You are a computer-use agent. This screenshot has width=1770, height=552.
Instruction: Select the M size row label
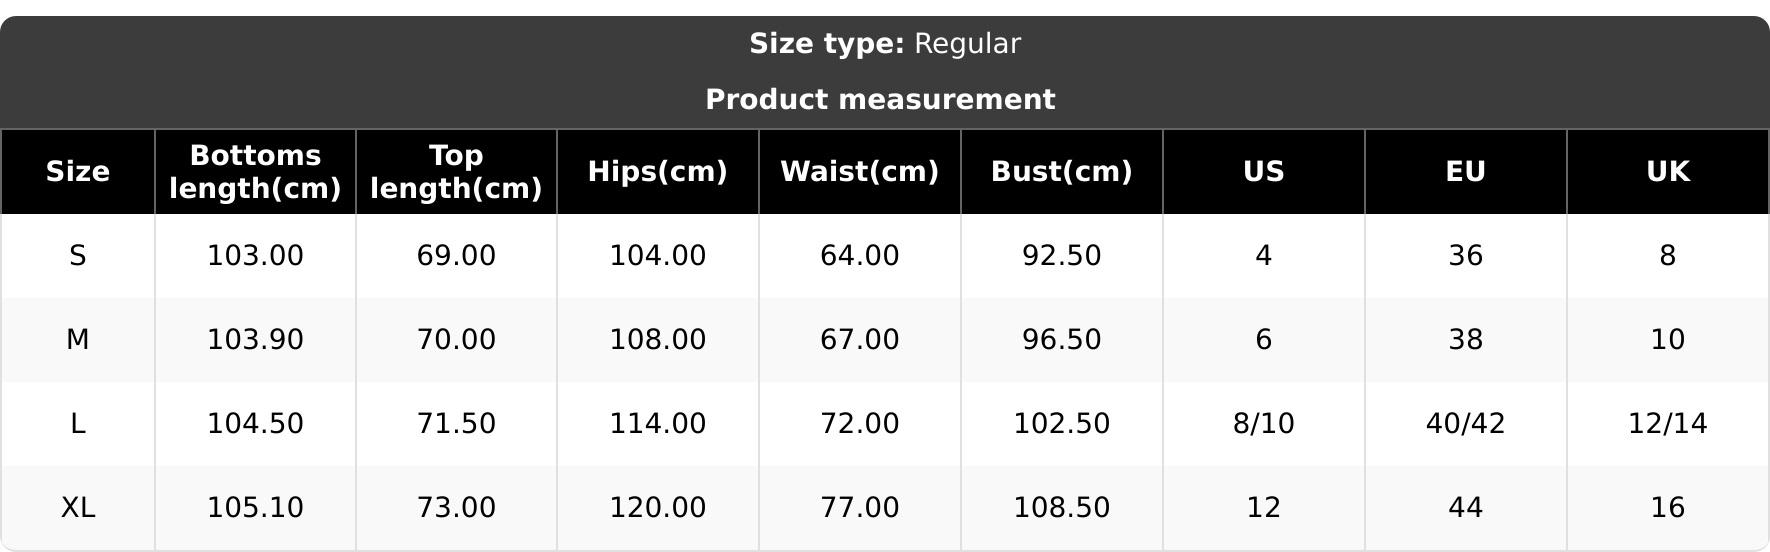(x=78, y=340)
